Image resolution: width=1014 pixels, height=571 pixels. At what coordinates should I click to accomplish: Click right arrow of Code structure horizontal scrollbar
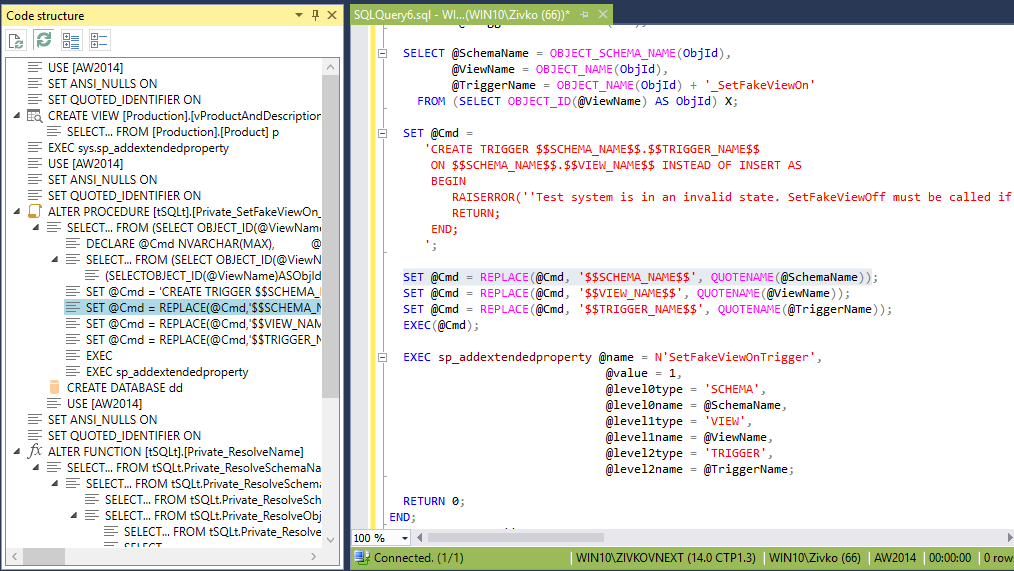click(x=314, y=556)
